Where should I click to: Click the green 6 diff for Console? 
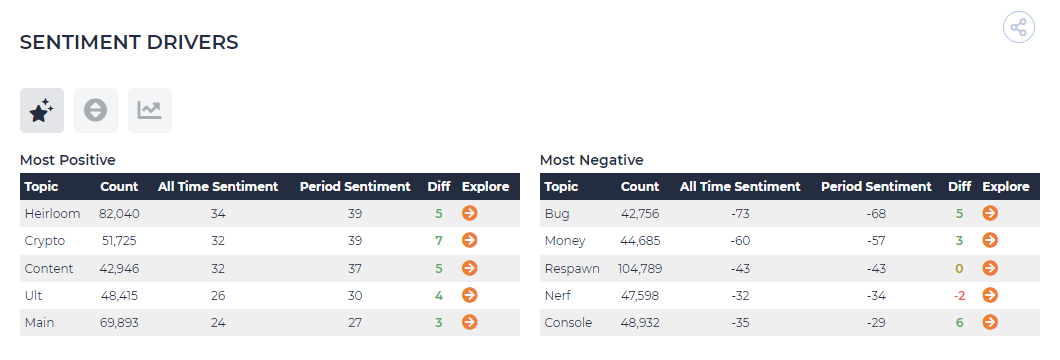coord(959,322)
